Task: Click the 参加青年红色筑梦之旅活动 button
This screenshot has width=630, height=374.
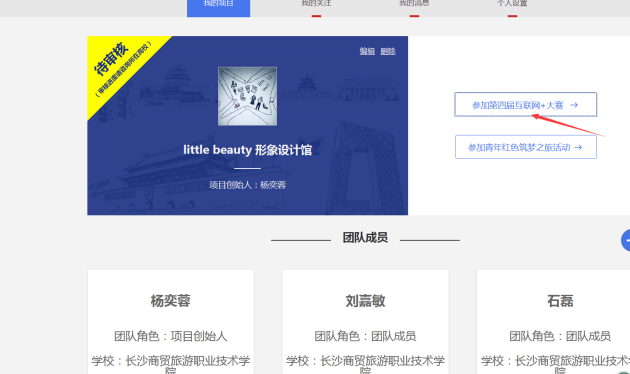Action: point(526,147)
